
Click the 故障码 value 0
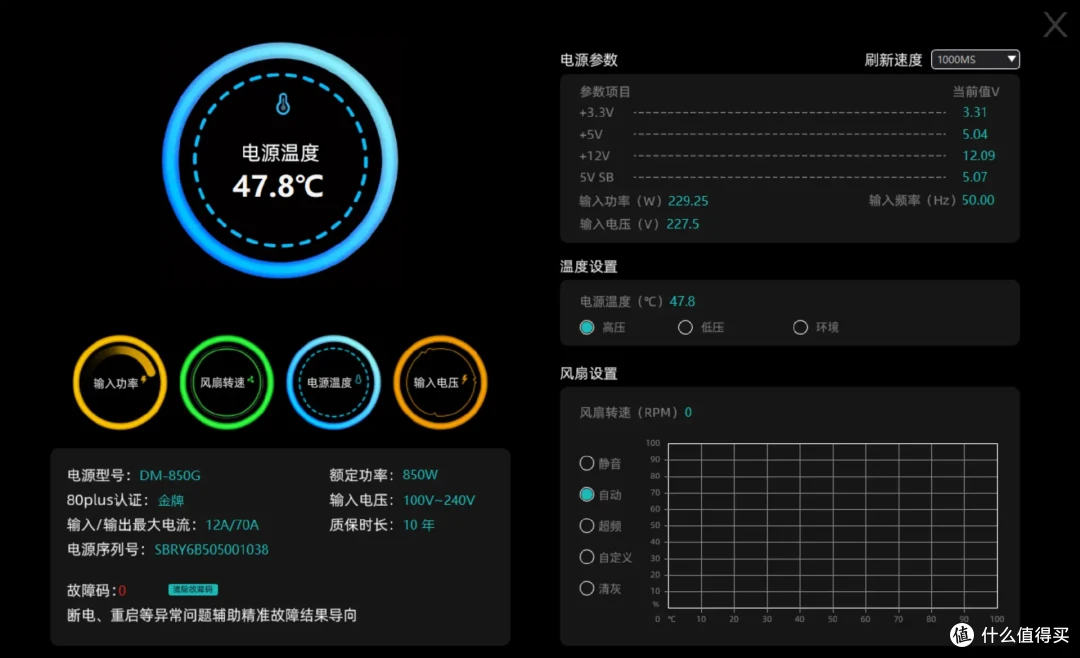tap(122, 590)
